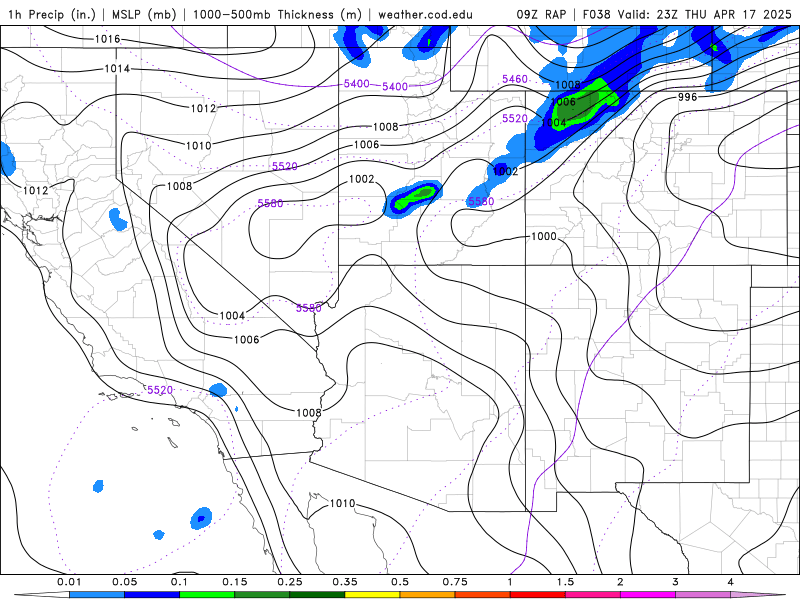
Task: Click the light blue 0.01 legend swatch
Action: [x=97, y=595]
